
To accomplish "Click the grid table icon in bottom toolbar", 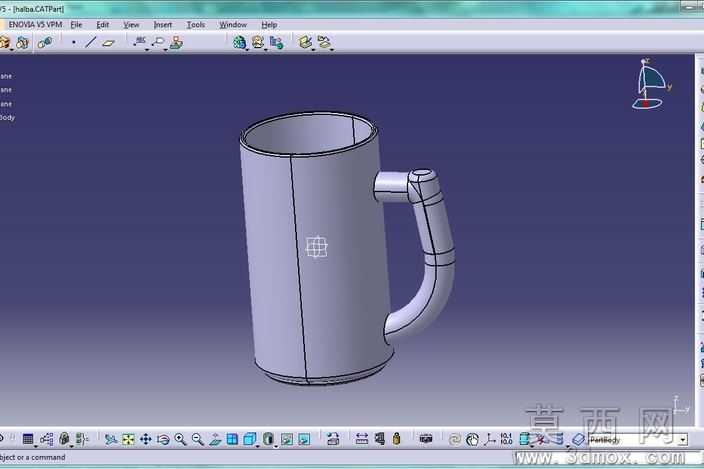I will tap(28, 439).
